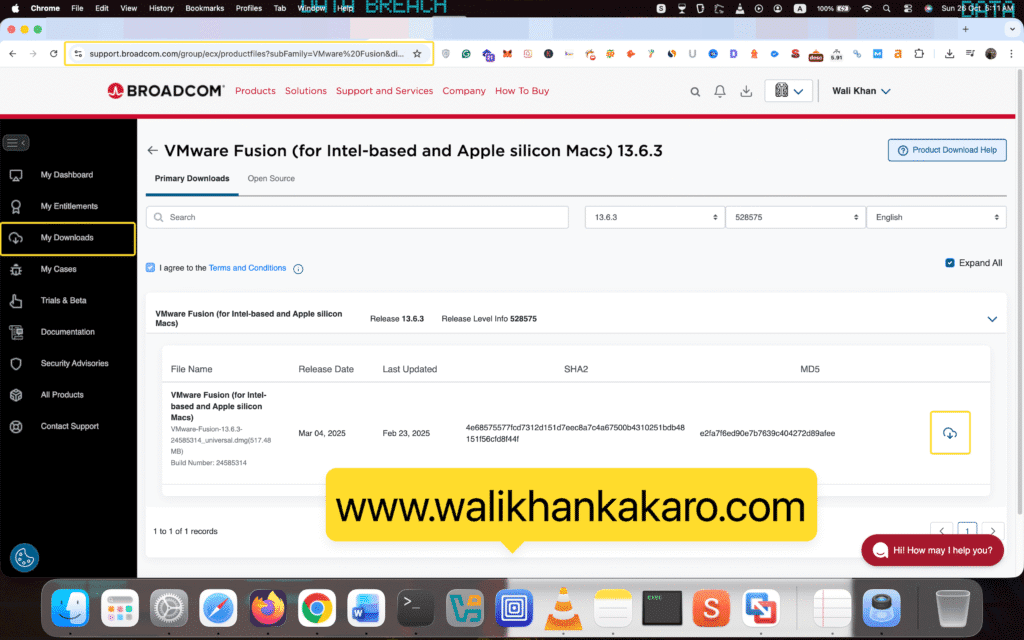Click the header download tray icon
The image size is (1024, 640).
[746, 92]
